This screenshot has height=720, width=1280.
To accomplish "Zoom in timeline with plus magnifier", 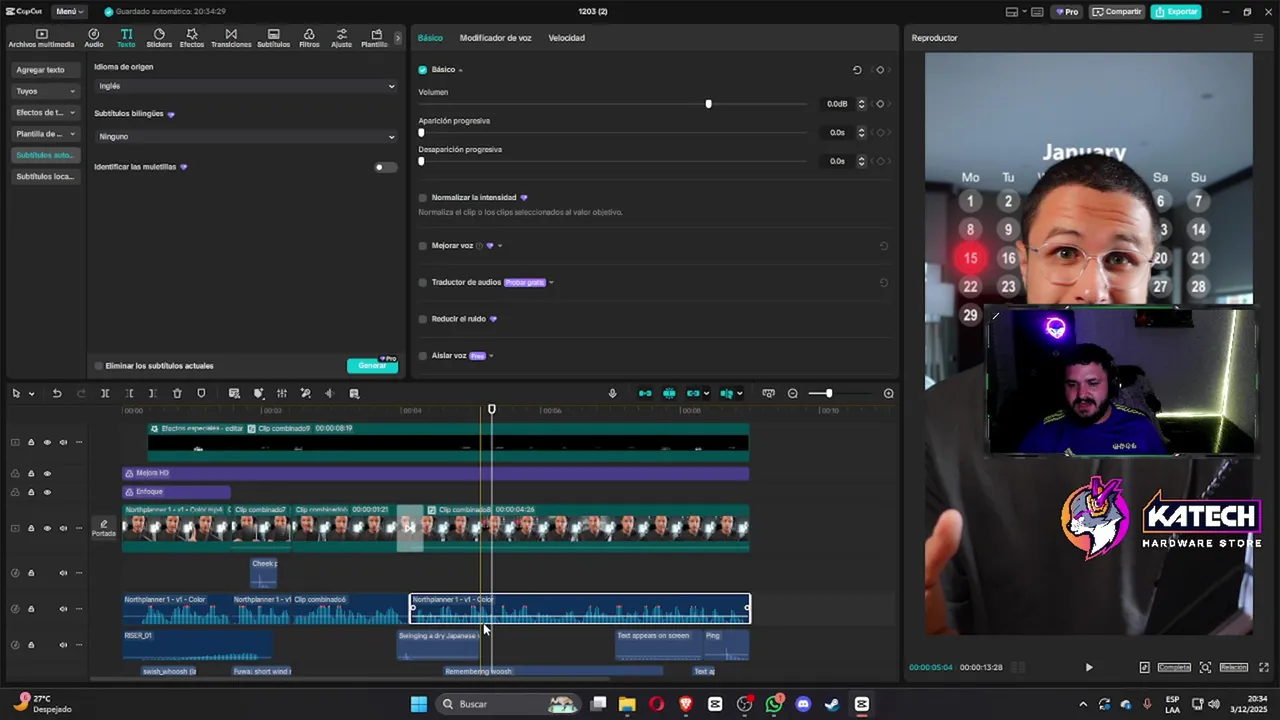I will point(889,394).
